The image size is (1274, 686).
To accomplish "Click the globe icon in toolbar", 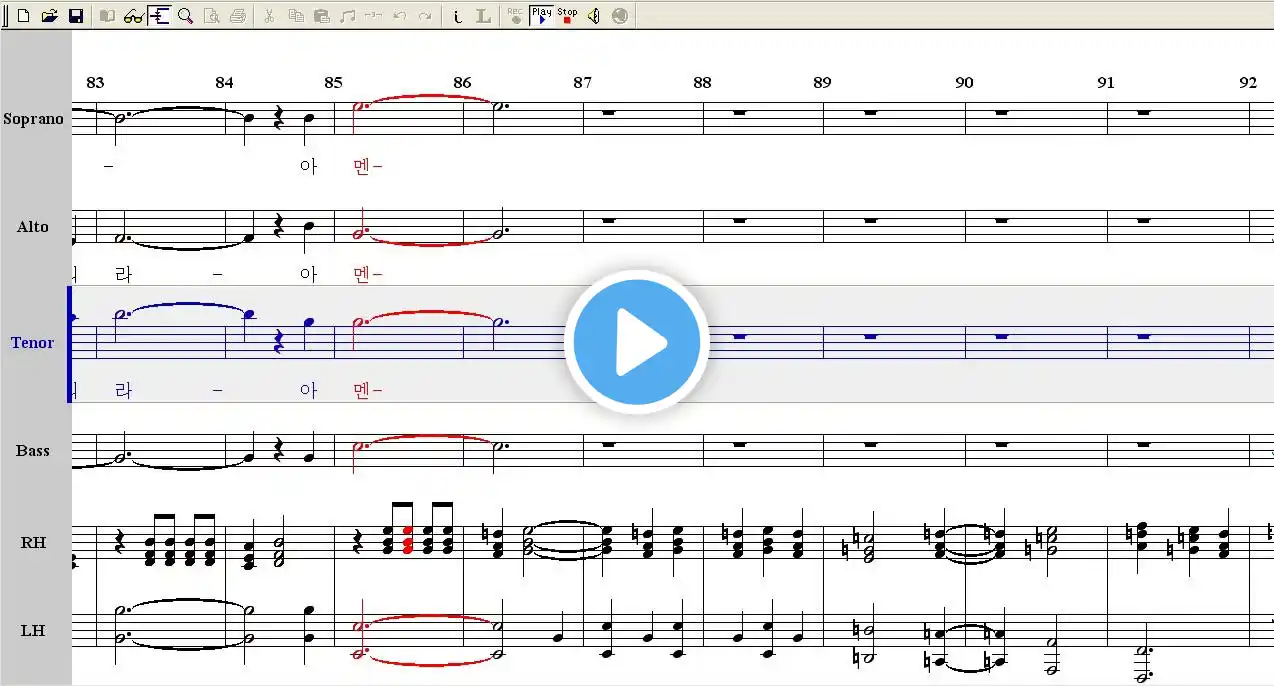I will pyautogui.click(x=620, y=16).
